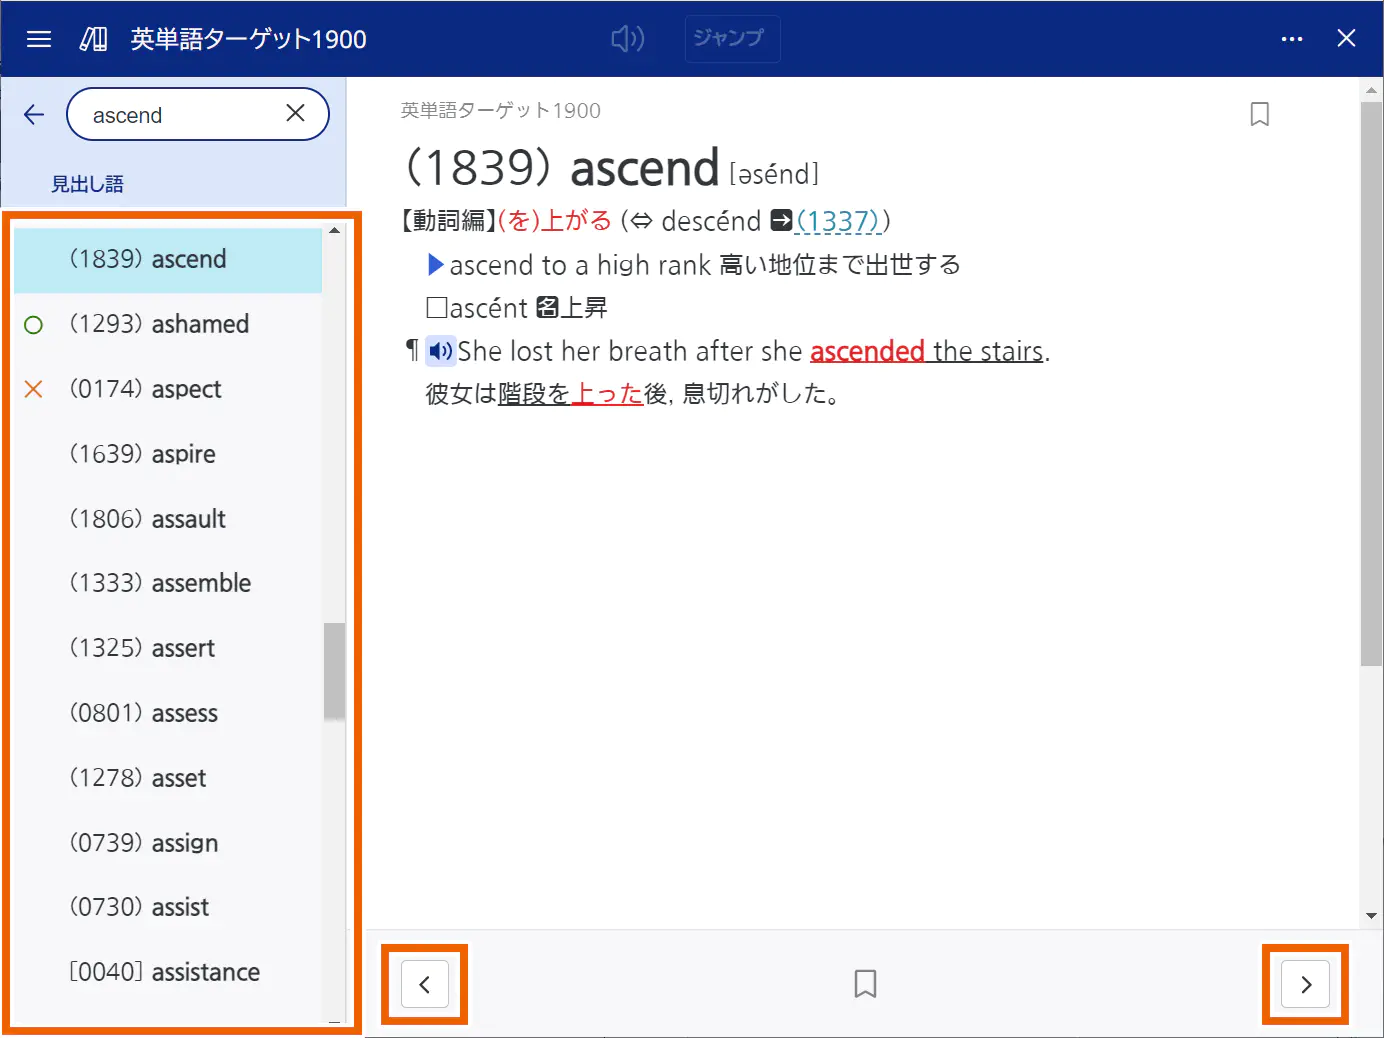Image resolution: width=1384 pixels, height=1038 pixels.
Task: Select the 見出し語 tab
Action: 87,184
